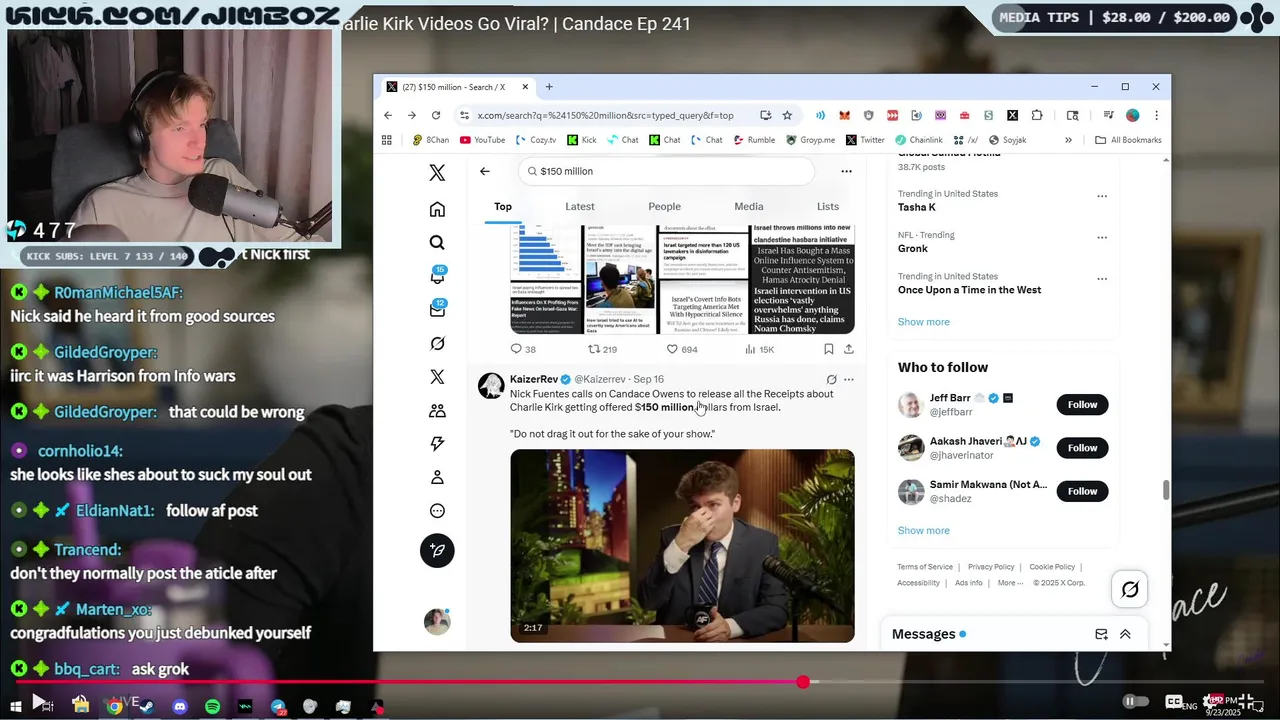This screenshot has width=1280, height=720.
Task: Follow Aakash Jhaveri
Action: 1082,448
